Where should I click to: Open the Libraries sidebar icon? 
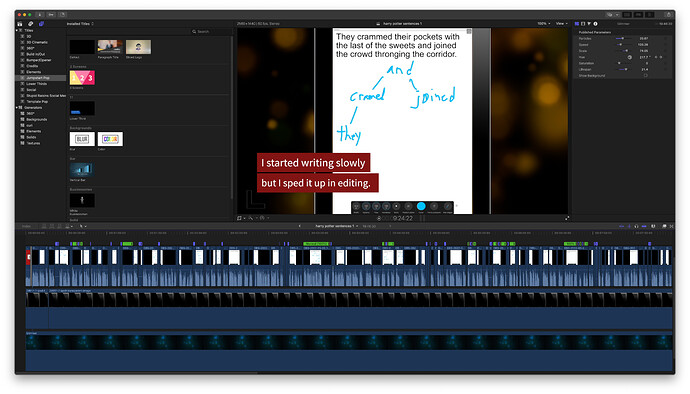click(x=20, y=24)
